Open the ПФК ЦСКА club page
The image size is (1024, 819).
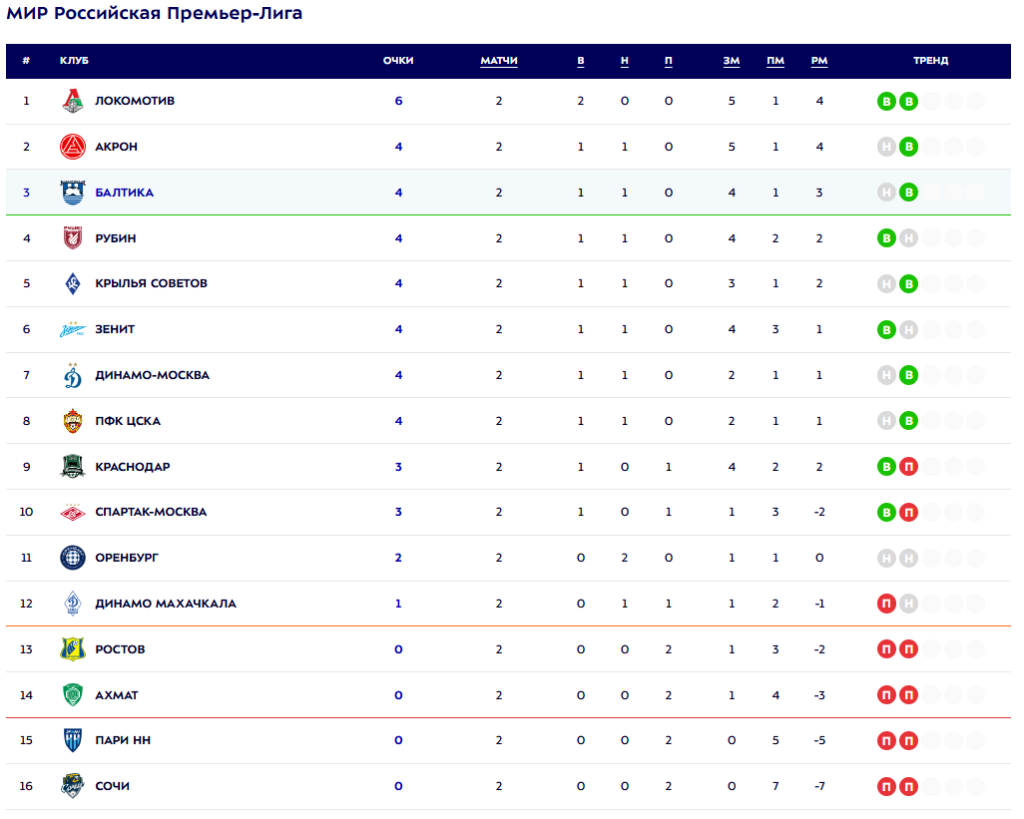click(x=127, y=421)
